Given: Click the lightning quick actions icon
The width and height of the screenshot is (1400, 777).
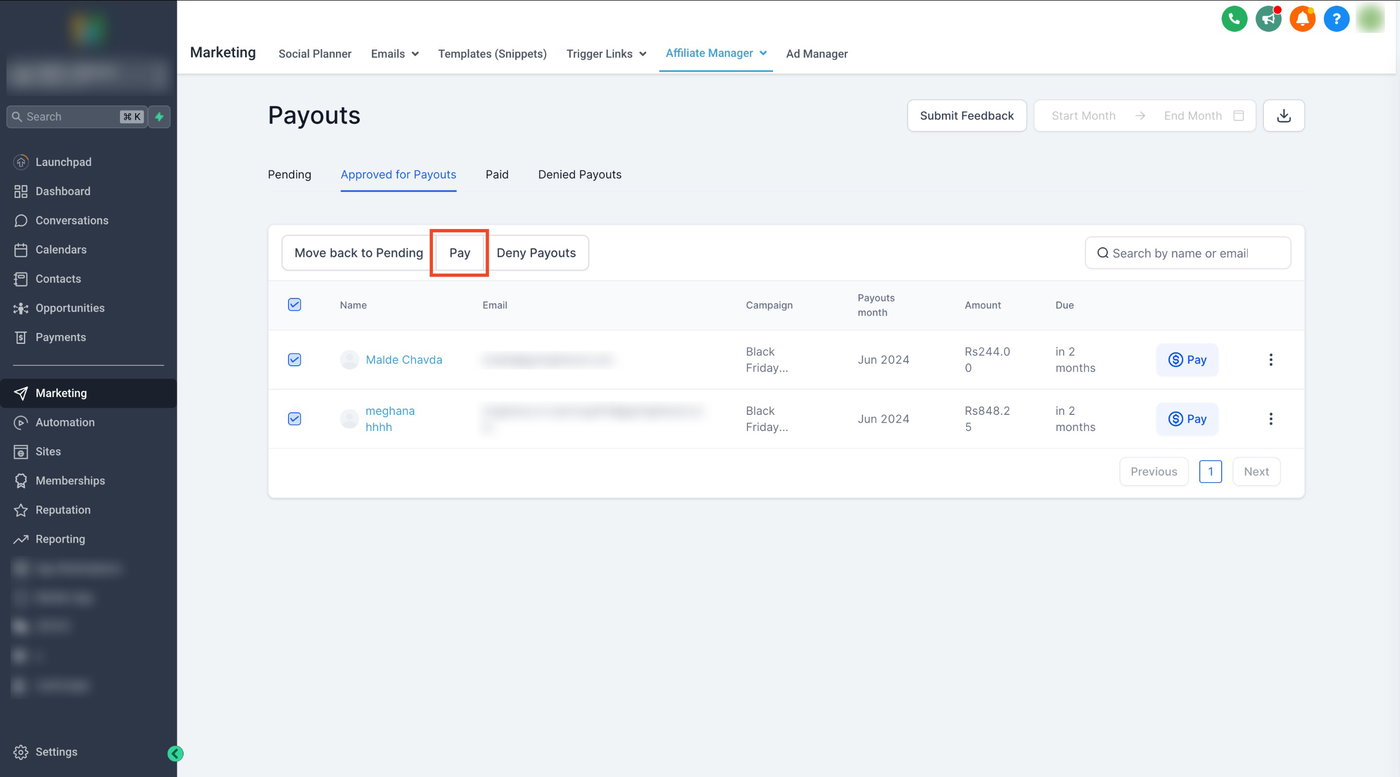Looking at the screenshot, I should pos(159,117).
